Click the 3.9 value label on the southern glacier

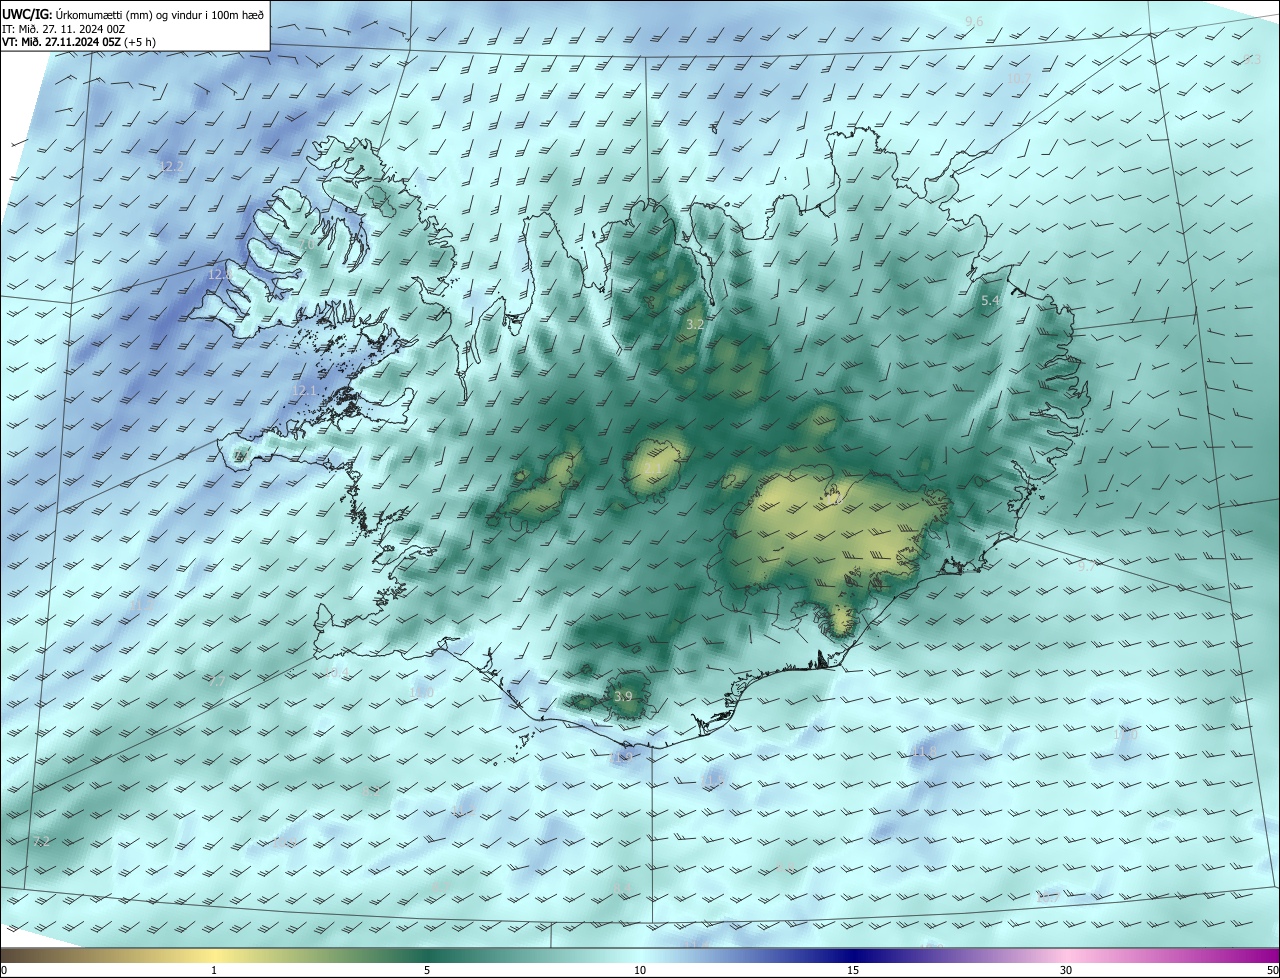[x=624, y=696]
